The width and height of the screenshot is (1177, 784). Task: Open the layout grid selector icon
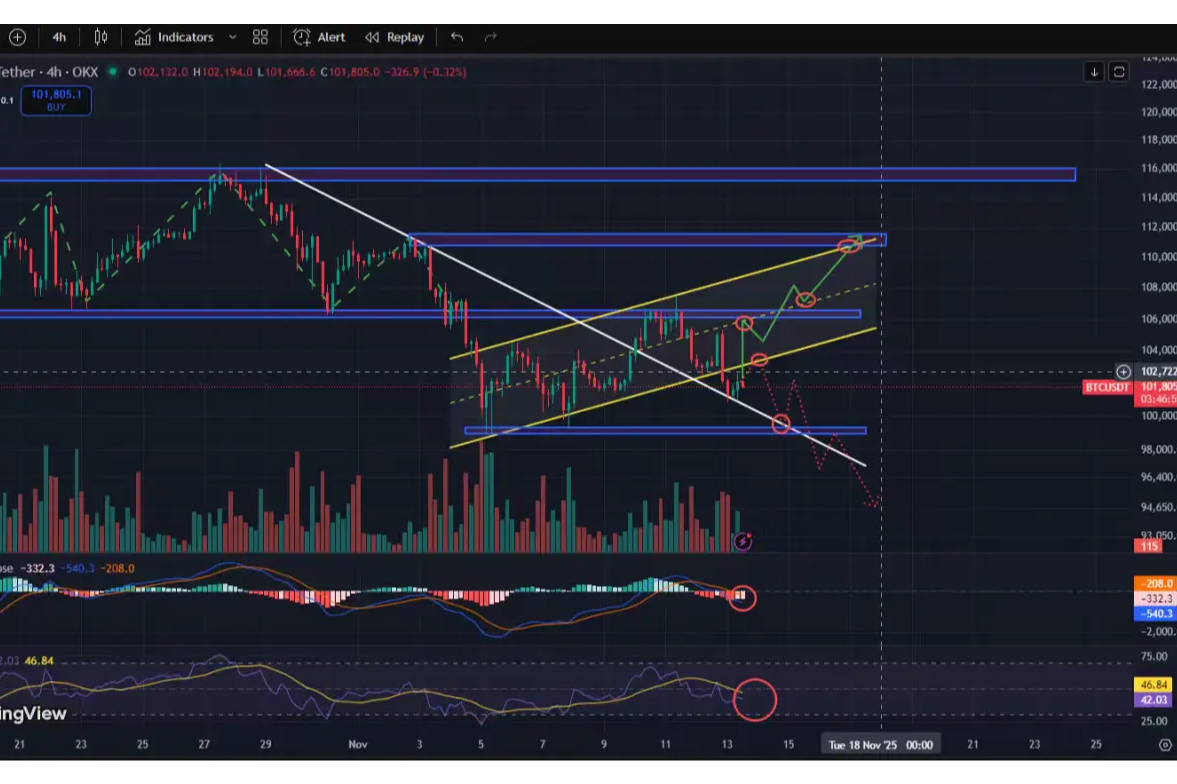(x=260, y=37)
